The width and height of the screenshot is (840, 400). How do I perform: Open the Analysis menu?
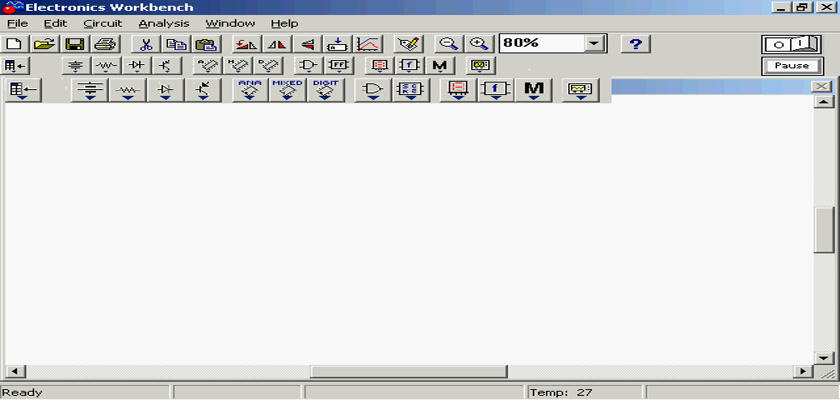click(164, 24)
